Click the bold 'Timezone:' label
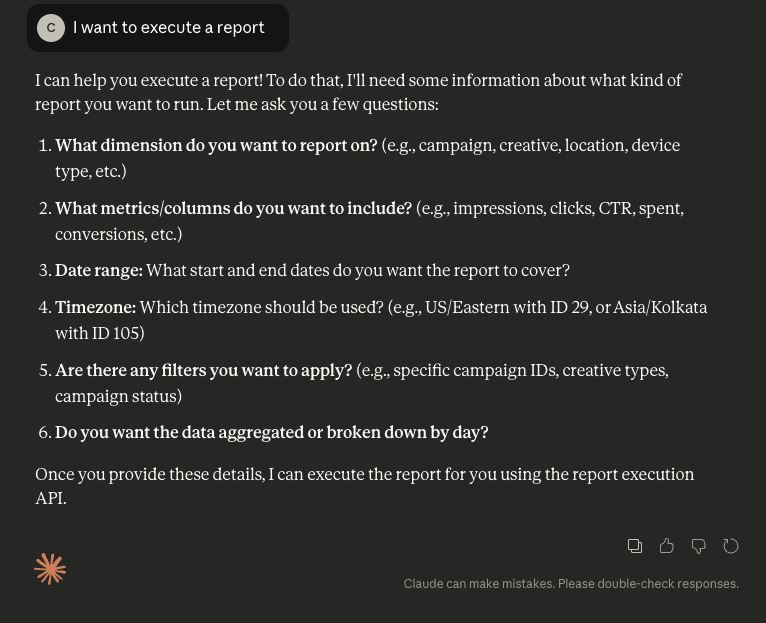 [95, 307]
